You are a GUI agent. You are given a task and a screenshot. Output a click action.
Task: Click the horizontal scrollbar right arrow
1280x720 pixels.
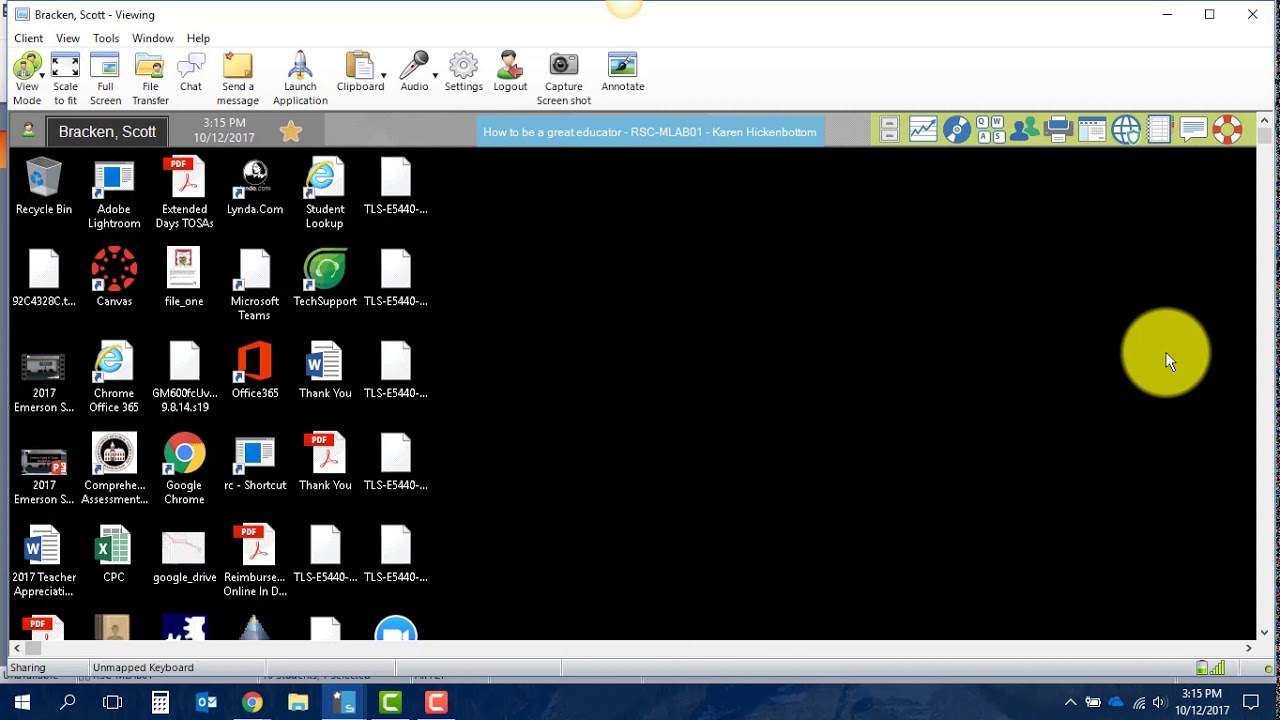1248,648
